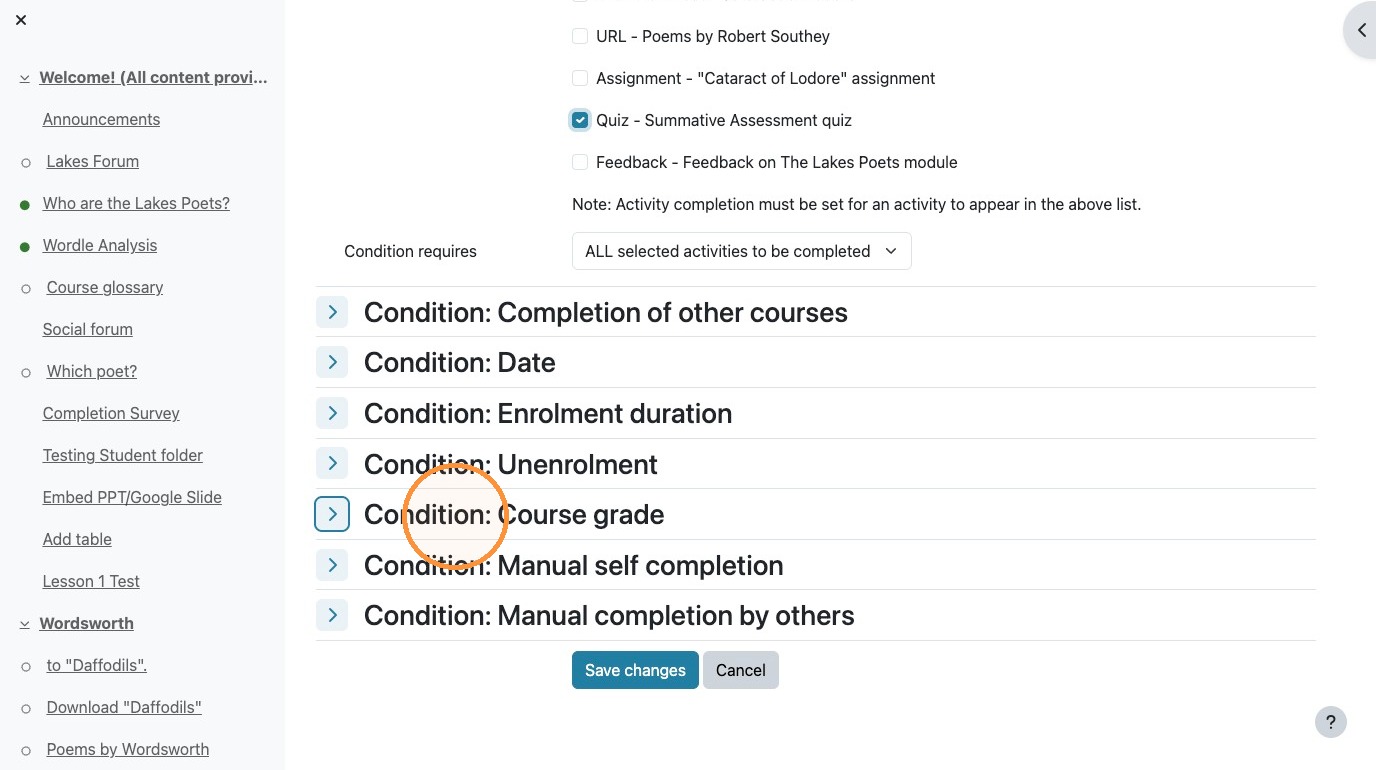Screen dimensions: 1376x770
Task: Check the Cataract of Lodore assignment checkbox
Action: [x=580, y=78]
